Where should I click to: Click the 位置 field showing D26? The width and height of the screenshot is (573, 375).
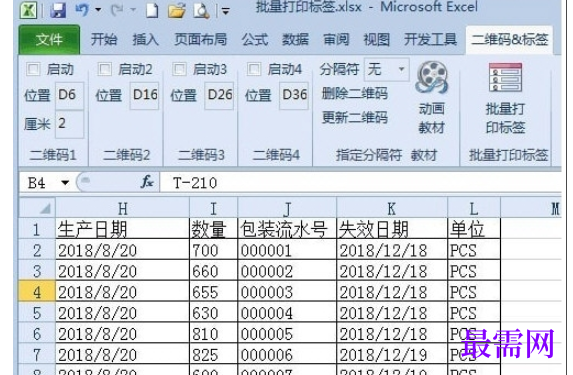[x=219, y=95]
